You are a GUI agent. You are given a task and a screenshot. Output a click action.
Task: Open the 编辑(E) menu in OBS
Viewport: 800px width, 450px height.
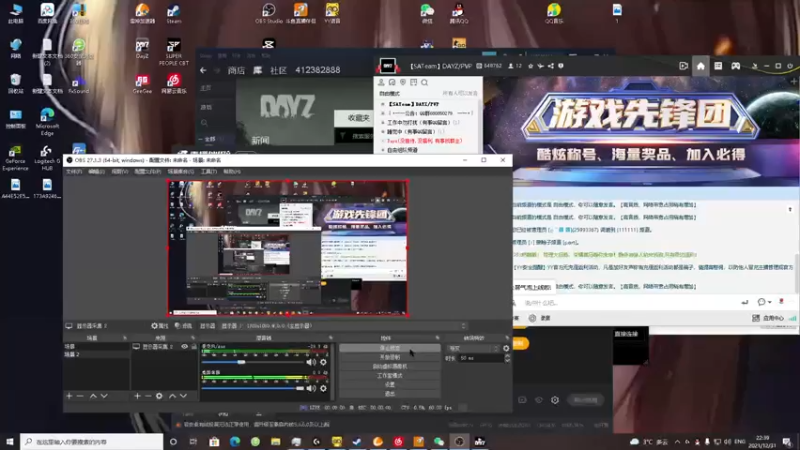(x=96, y=171)
